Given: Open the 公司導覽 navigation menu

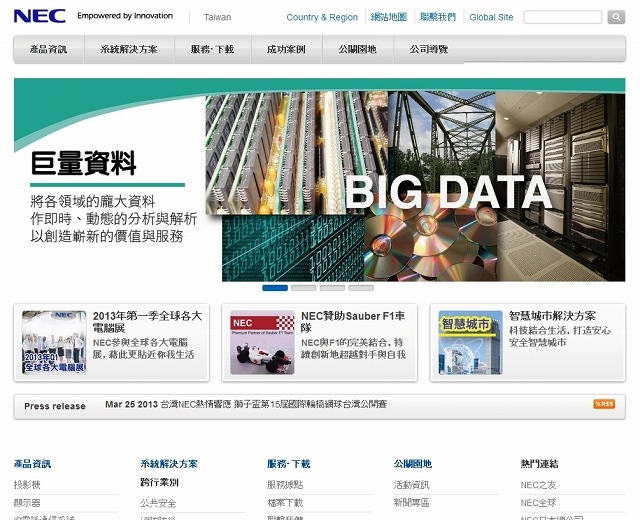Looking at the screenshot, I should pos(429,49).
